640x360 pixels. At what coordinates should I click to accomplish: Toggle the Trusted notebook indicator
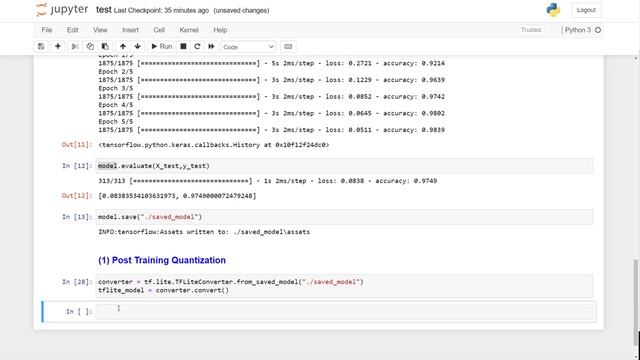click(531, 30)
